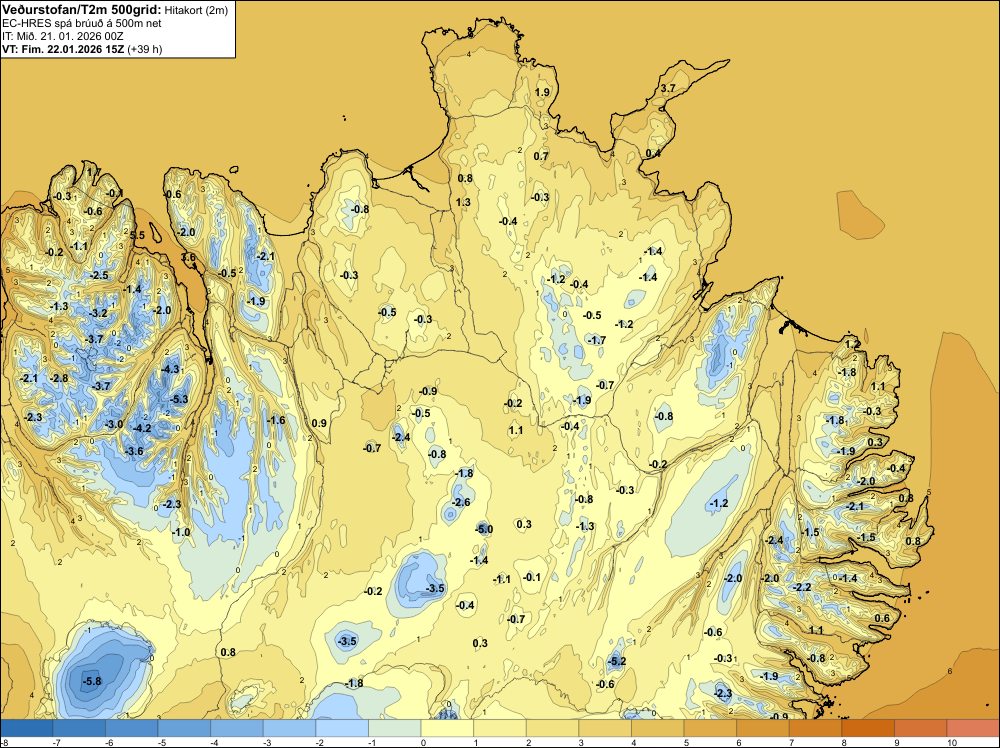Click the legend tick label '10'

point(951,742)
